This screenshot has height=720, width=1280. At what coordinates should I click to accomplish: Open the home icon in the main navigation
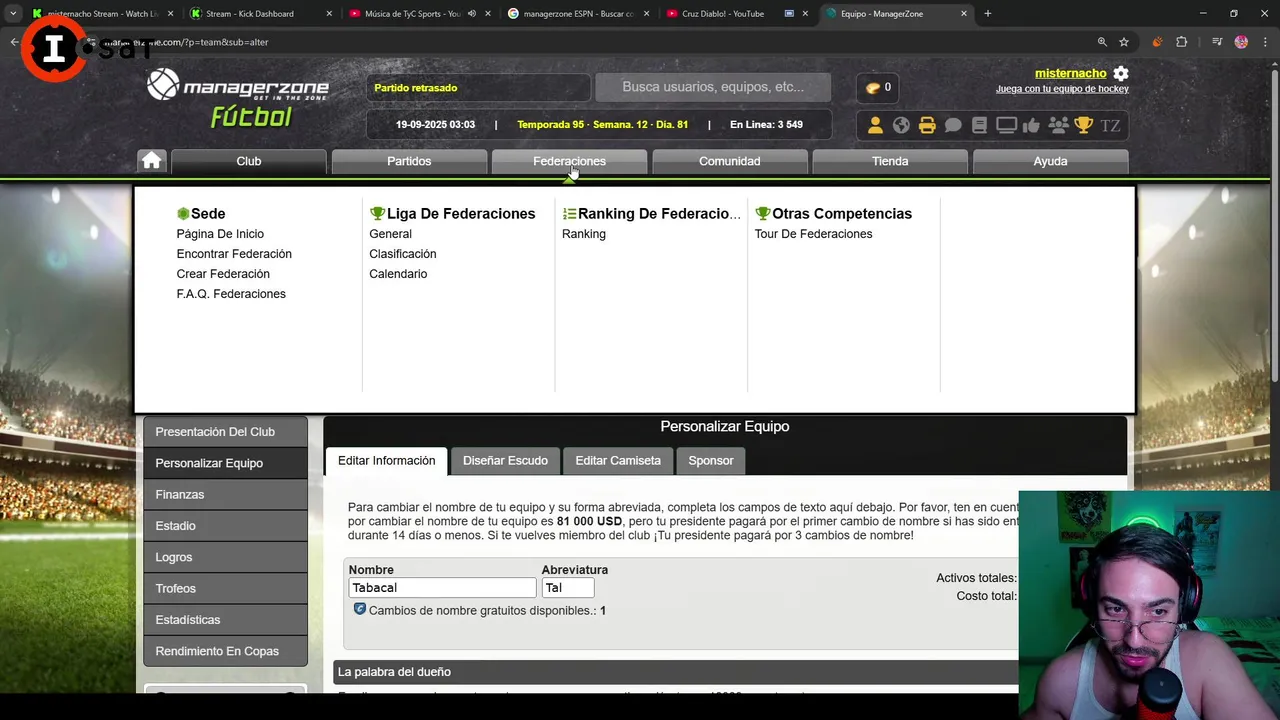[152, 161]
